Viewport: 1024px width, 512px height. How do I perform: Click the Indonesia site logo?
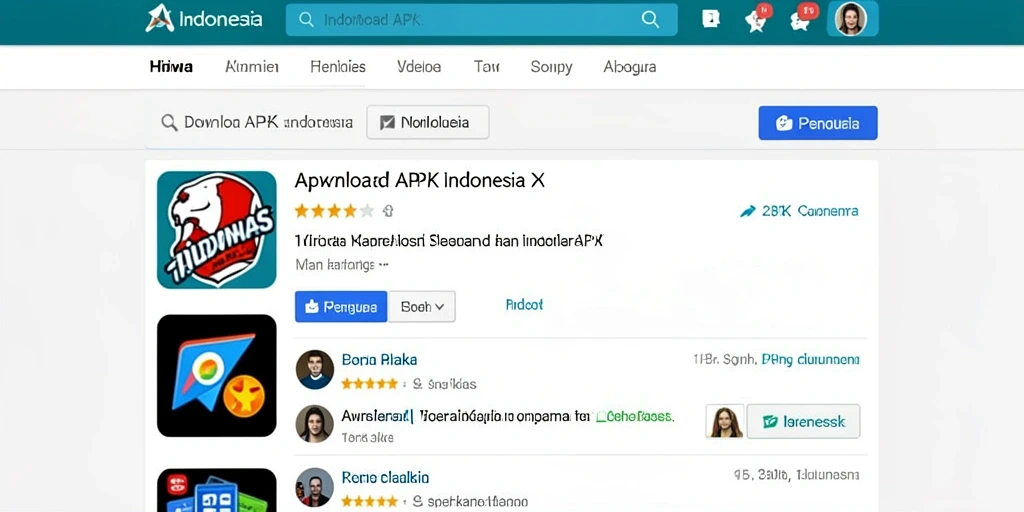204,18
